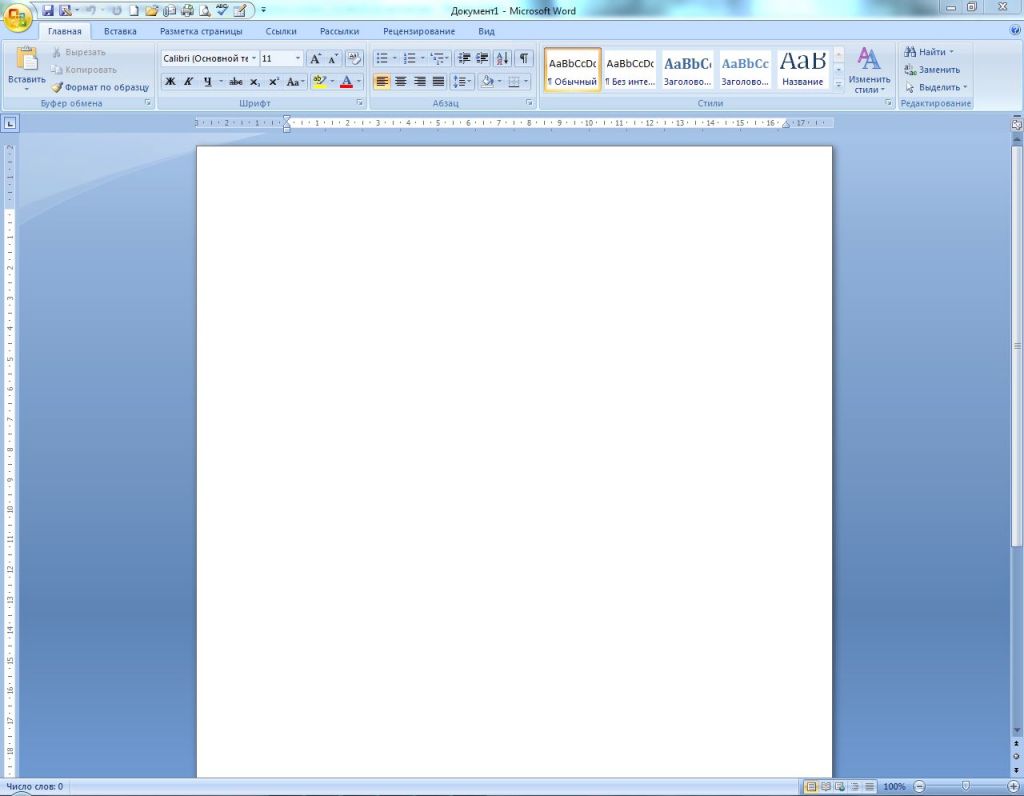Screen dimensions: 1024x796
Task: Increase indent in the paragraph group
Action: pos(483,59)
